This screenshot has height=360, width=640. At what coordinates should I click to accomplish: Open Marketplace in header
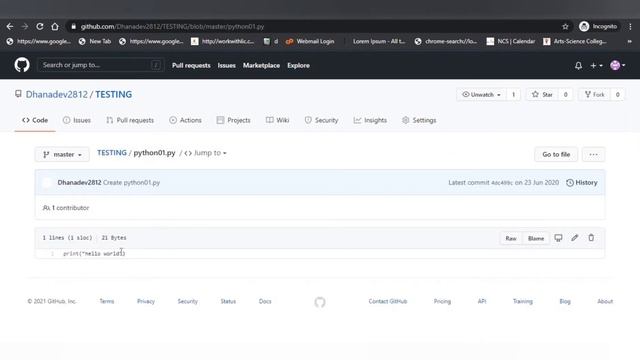click(x=261, y=65)
